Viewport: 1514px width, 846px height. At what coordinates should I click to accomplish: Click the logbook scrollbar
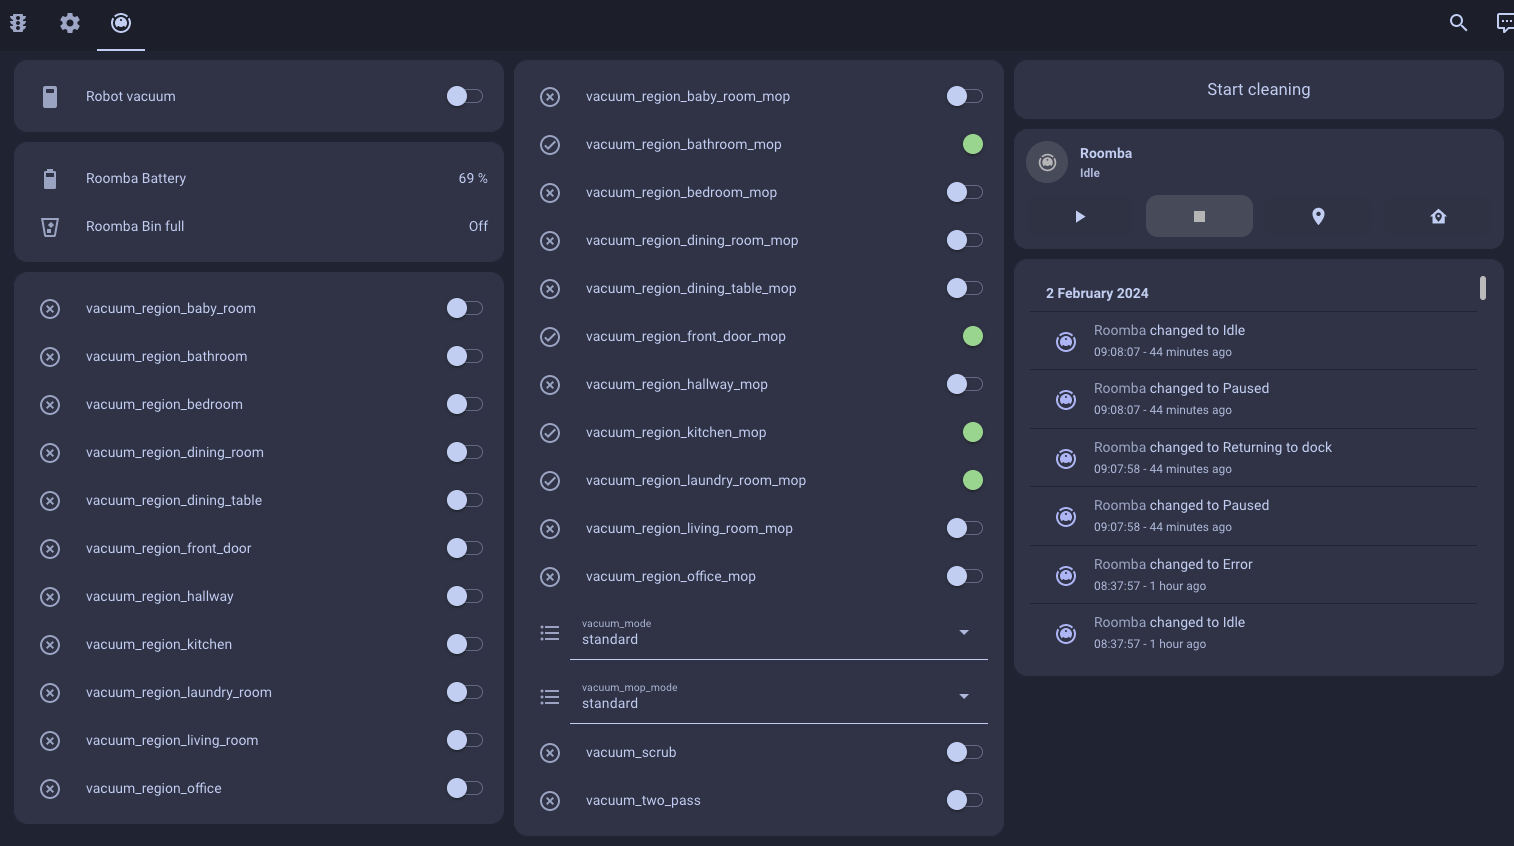tap(1482, 288)
